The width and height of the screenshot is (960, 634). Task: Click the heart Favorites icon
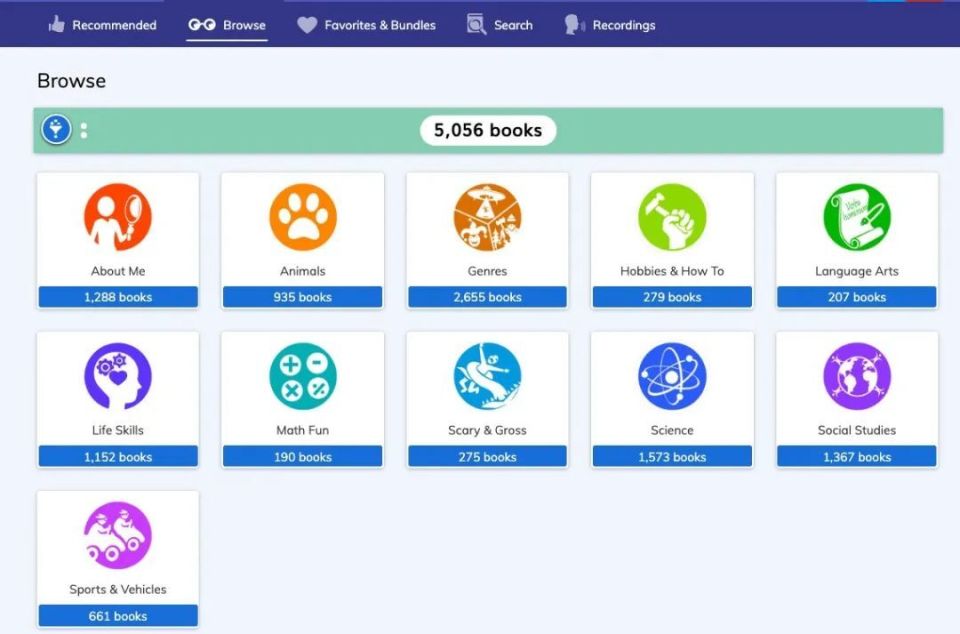tap(307, 25)
